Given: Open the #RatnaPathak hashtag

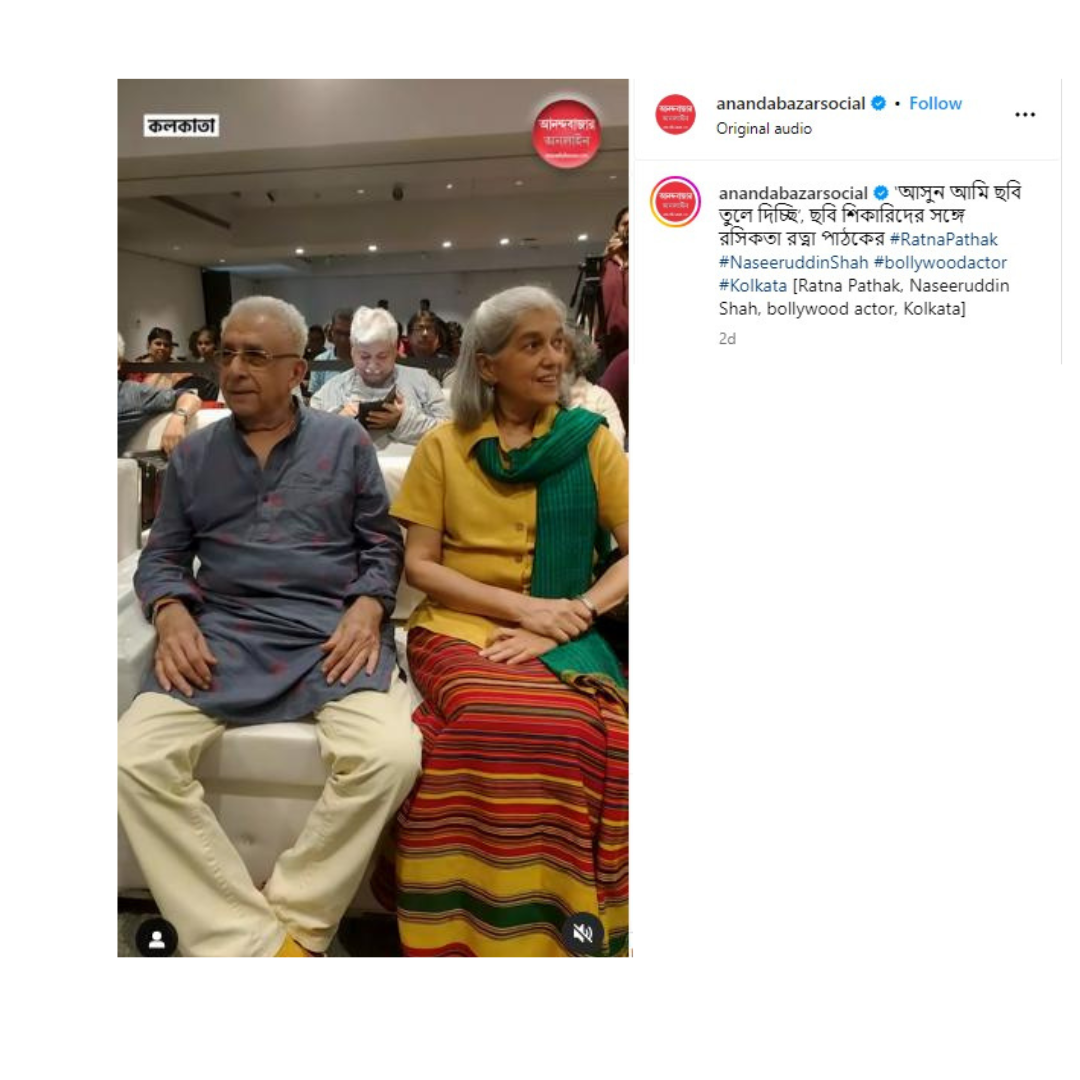Looking at the screenshot, I should [943, 239].
